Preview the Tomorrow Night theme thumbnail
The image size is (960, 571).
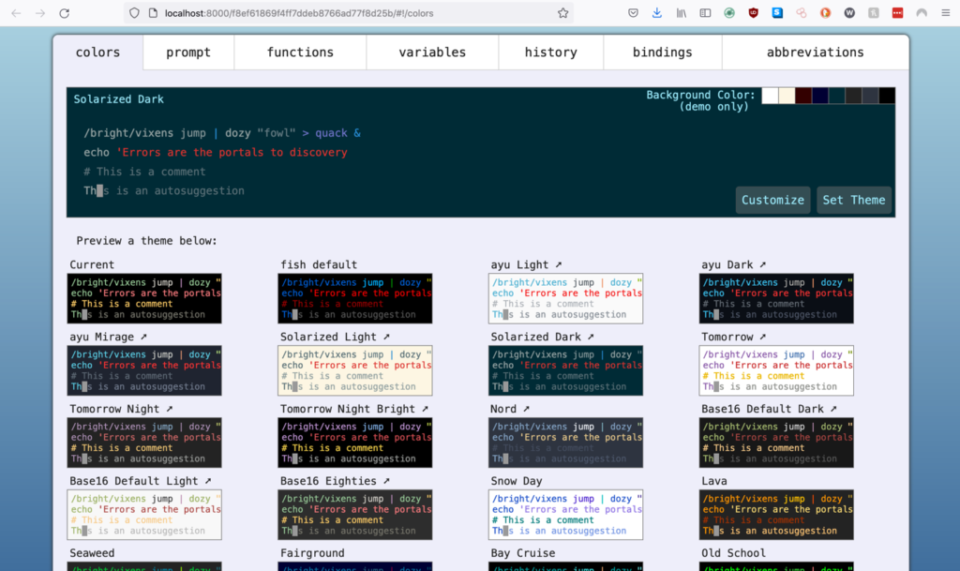click(x=144, y=443)
